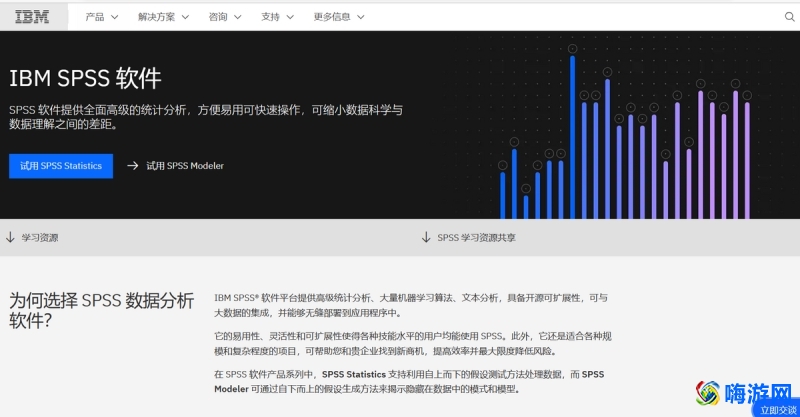Click the IBM SPSS 软件 heading
This screenshot has width=800, height=417.
pyautogui.click(x=85, y=78)
